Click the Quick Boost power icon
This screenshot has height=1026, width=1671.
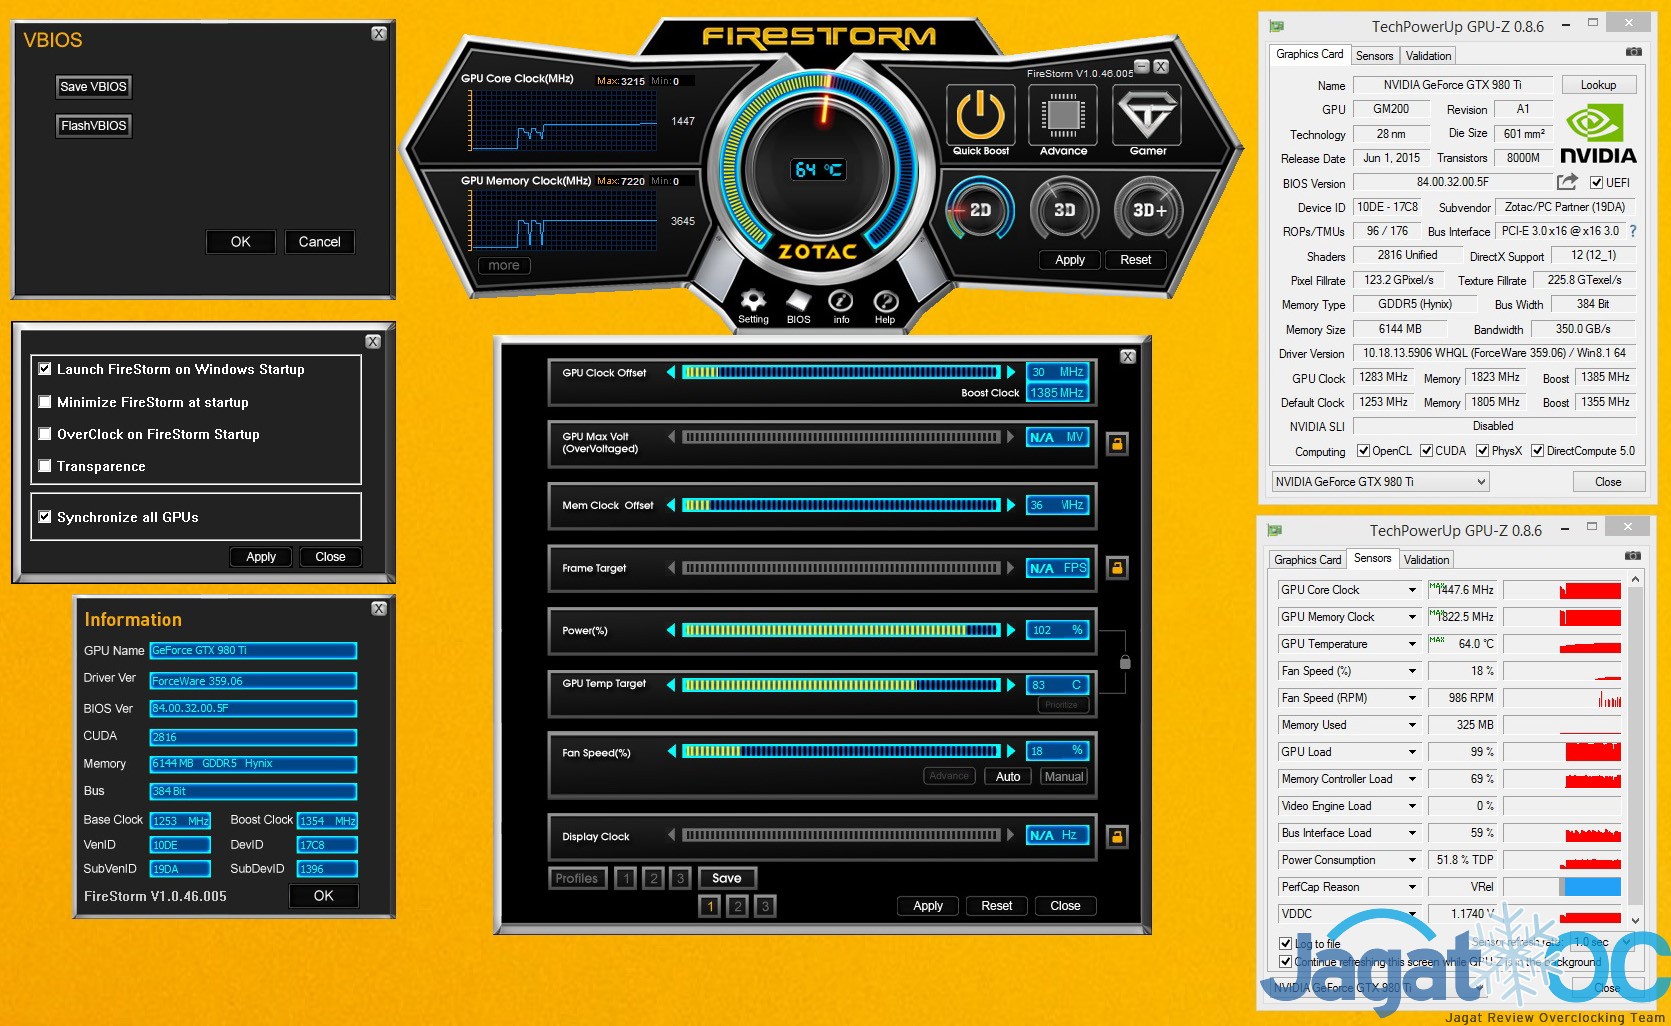click(980, 116)
